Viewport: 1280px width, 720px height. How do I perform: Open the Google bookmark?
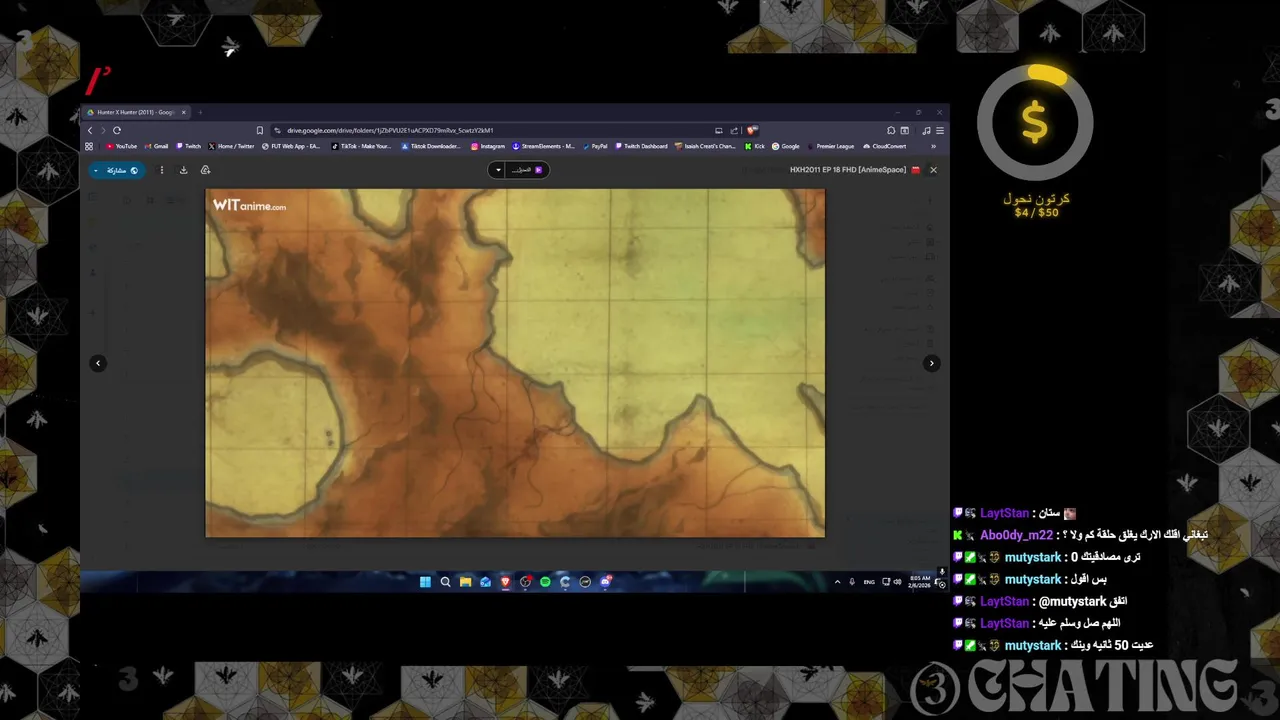point(786,146)
